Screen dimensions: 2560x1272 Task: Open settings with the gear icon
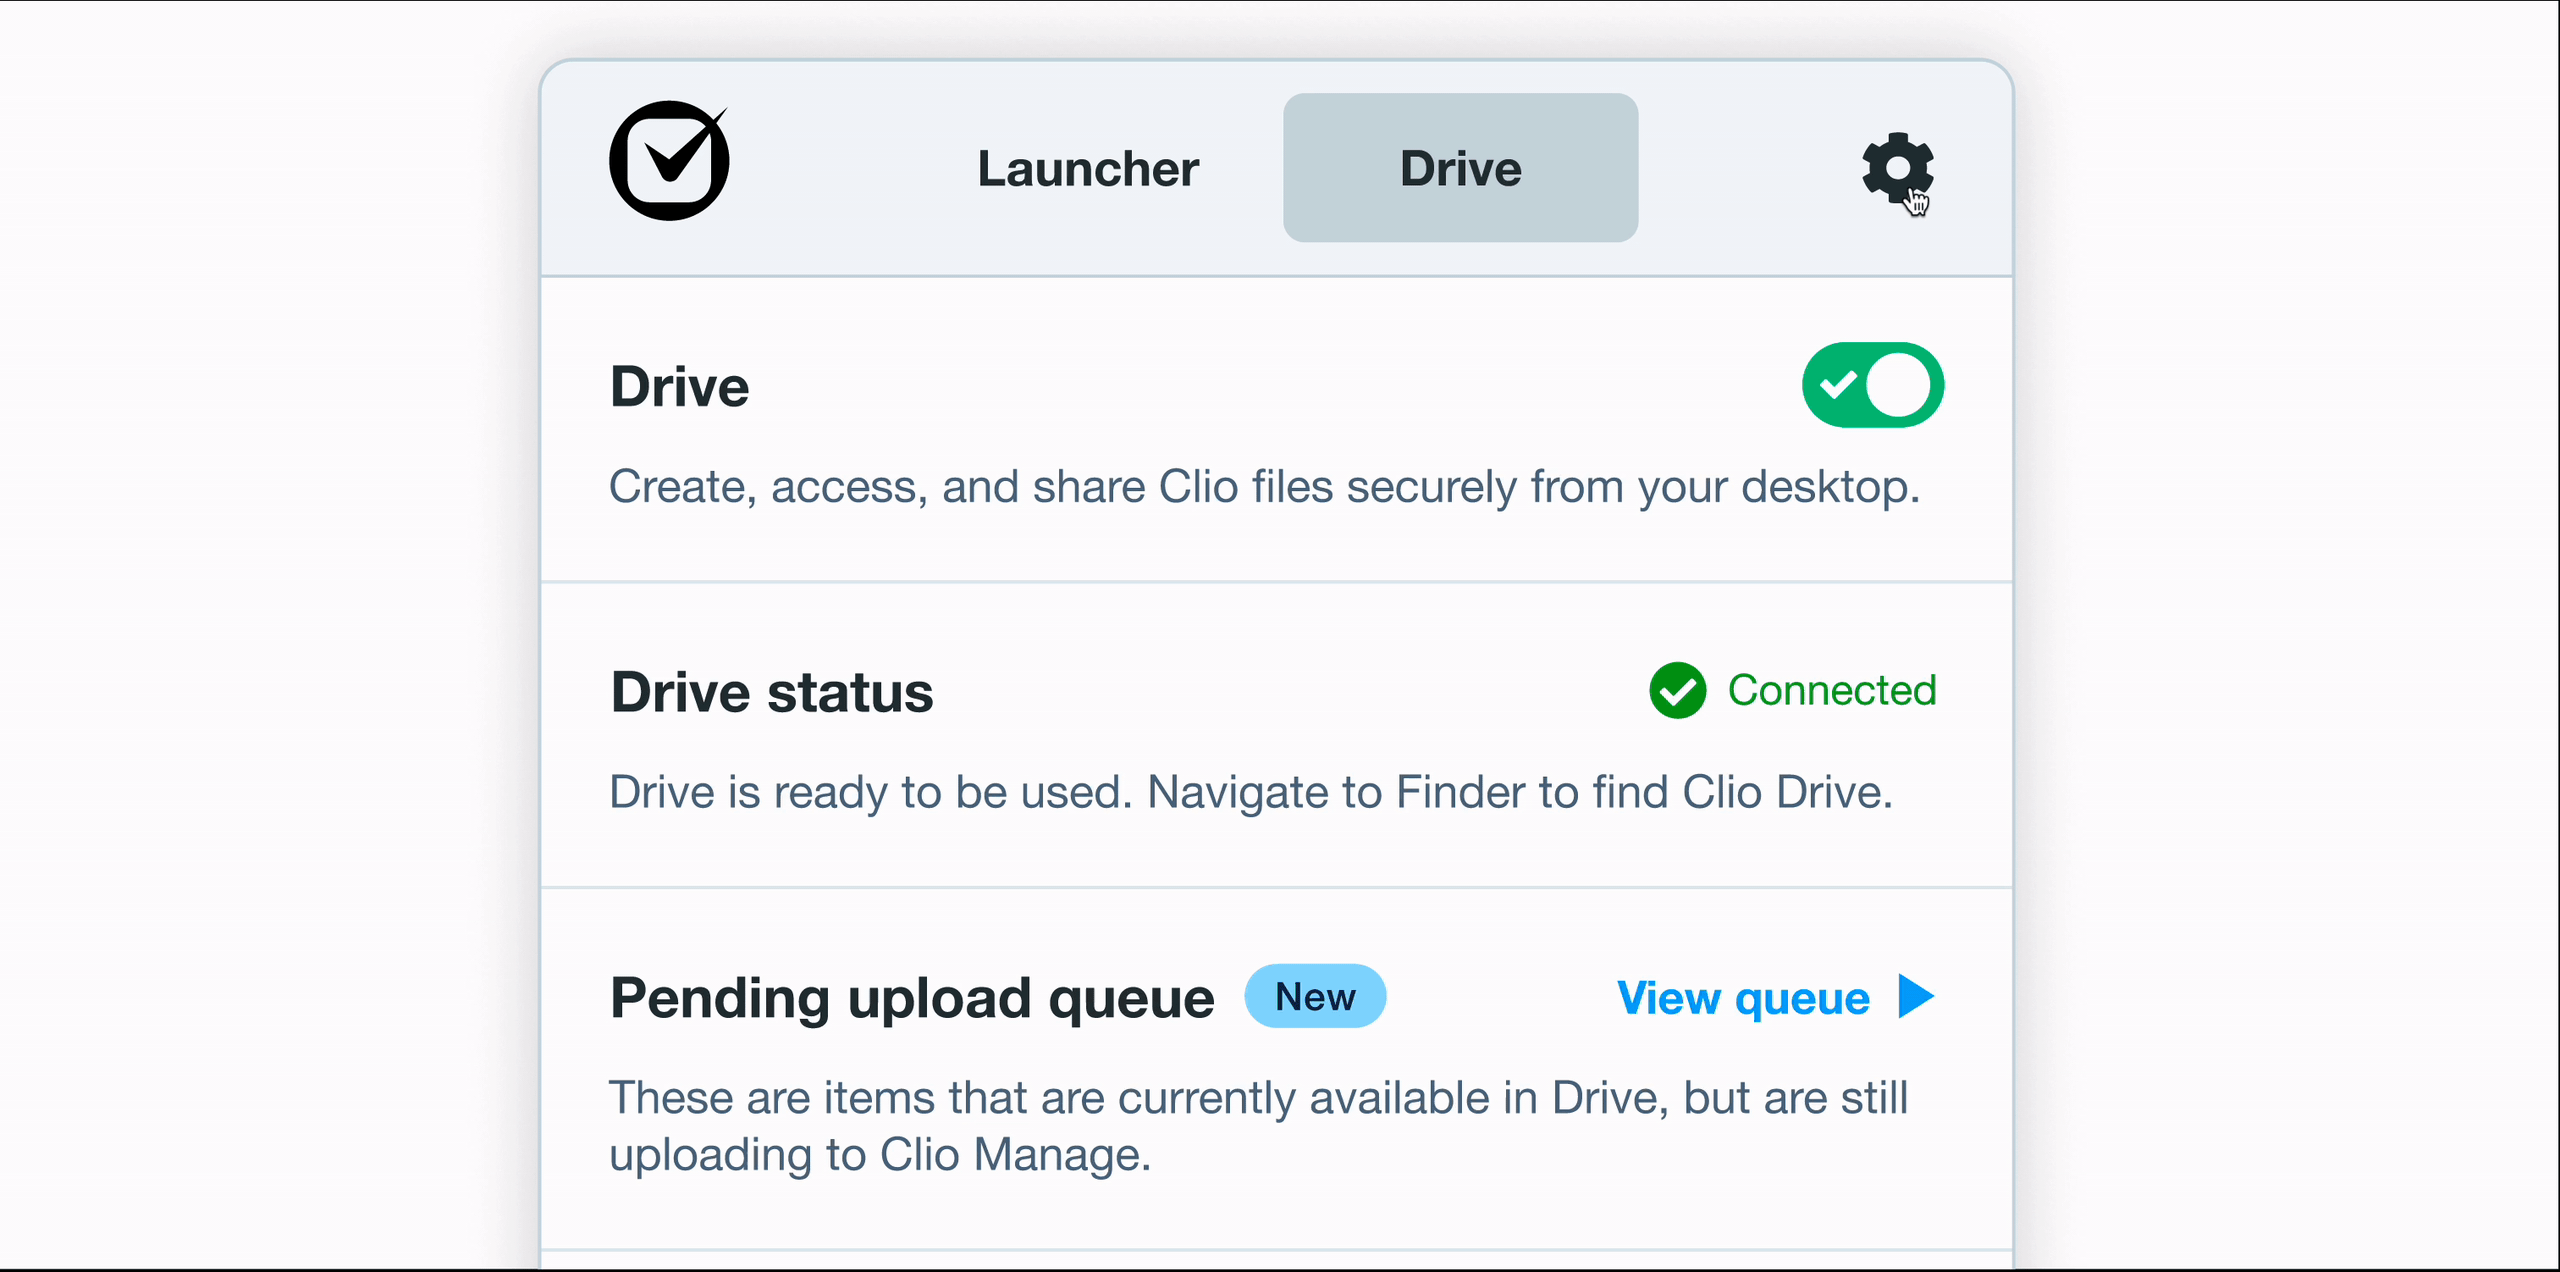click(1896, 167)
